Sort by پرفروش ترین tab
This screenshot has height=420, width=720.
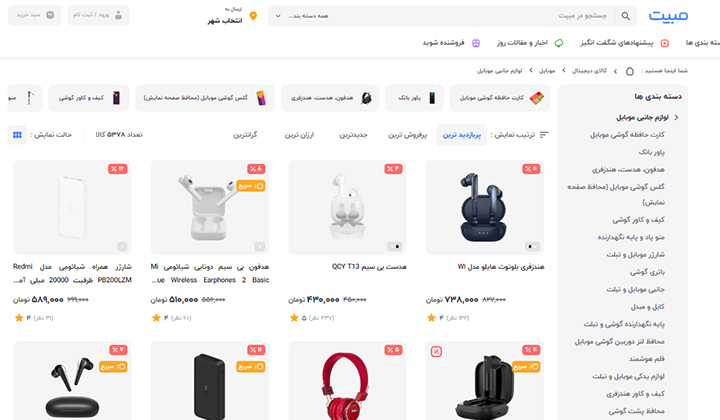(x=408, y=135)
